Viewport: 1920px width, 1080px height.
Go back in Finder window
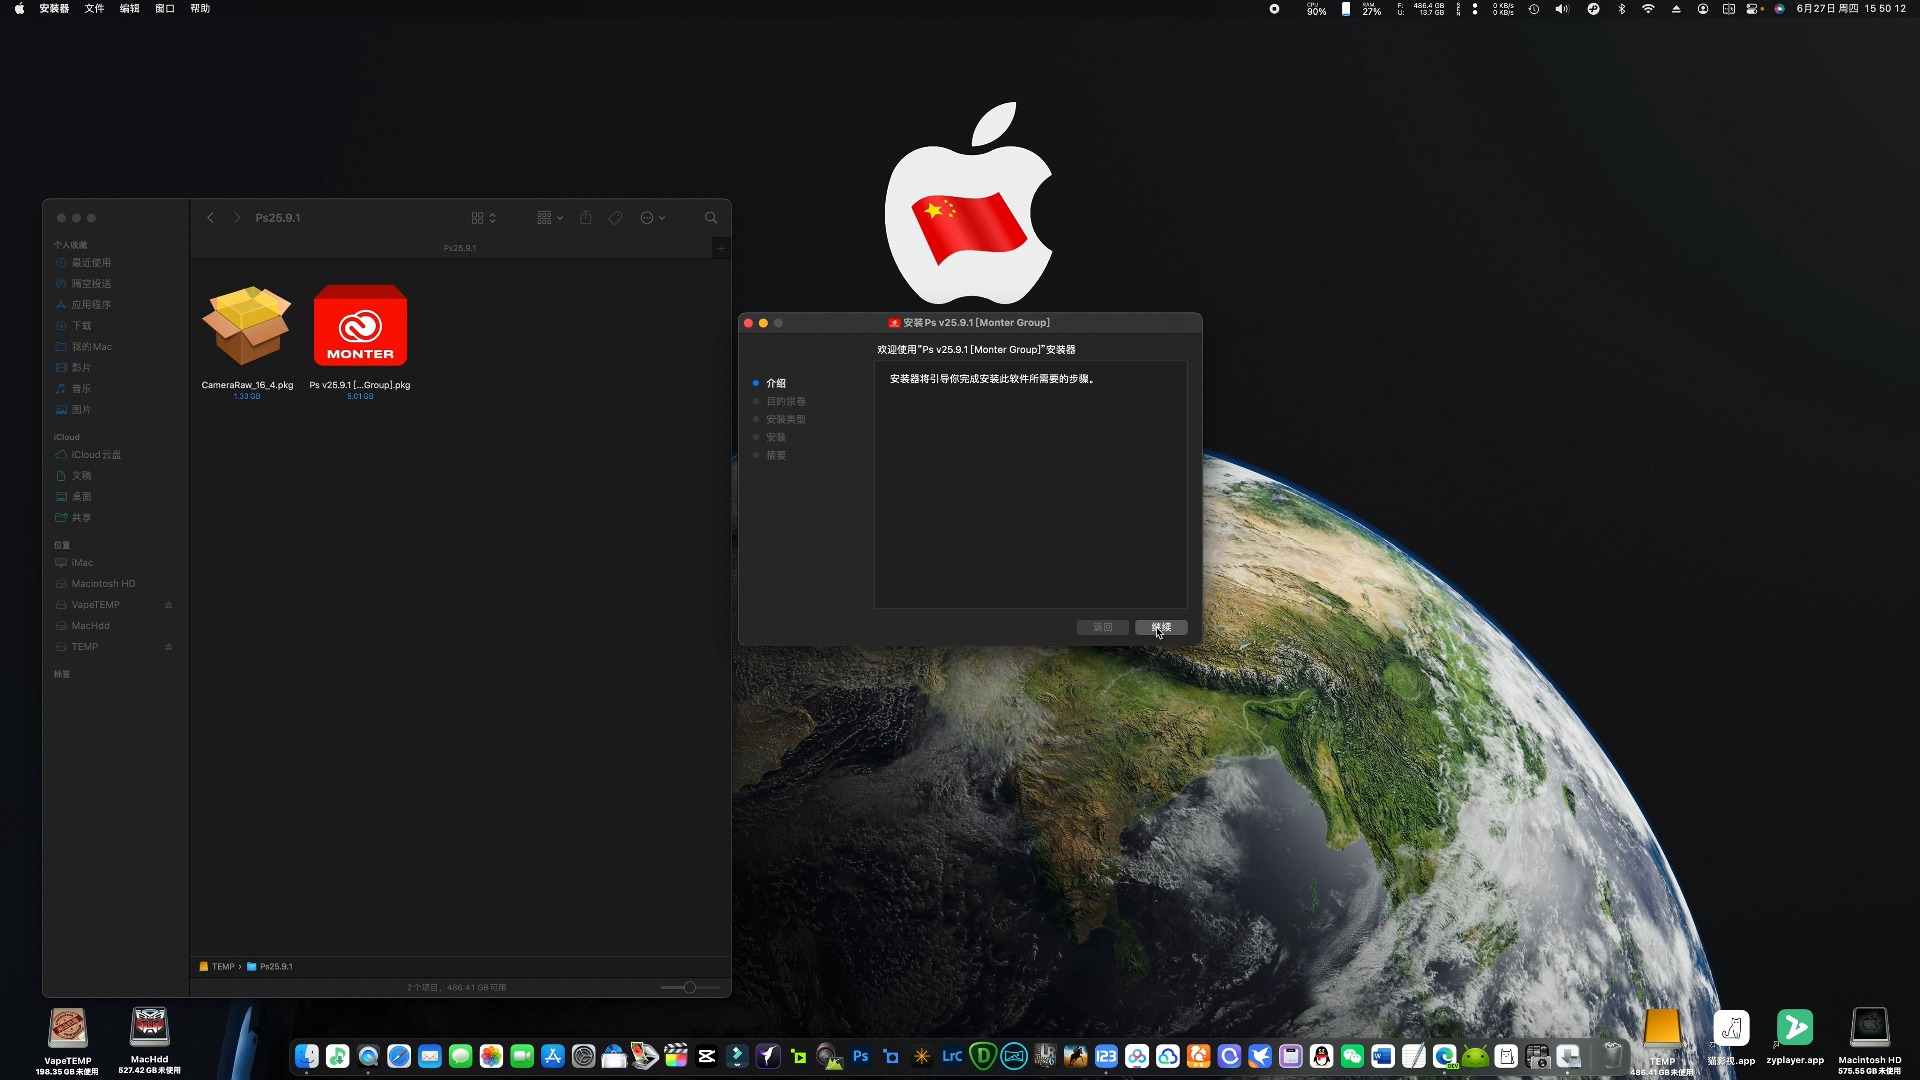click(210, 218)
